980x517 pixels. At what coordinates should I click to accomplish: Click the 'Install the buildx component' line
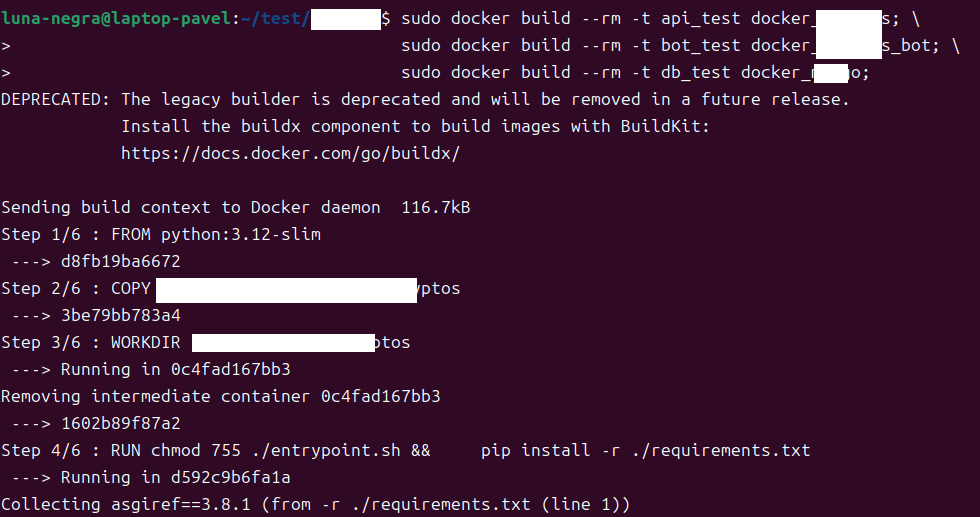415,126
